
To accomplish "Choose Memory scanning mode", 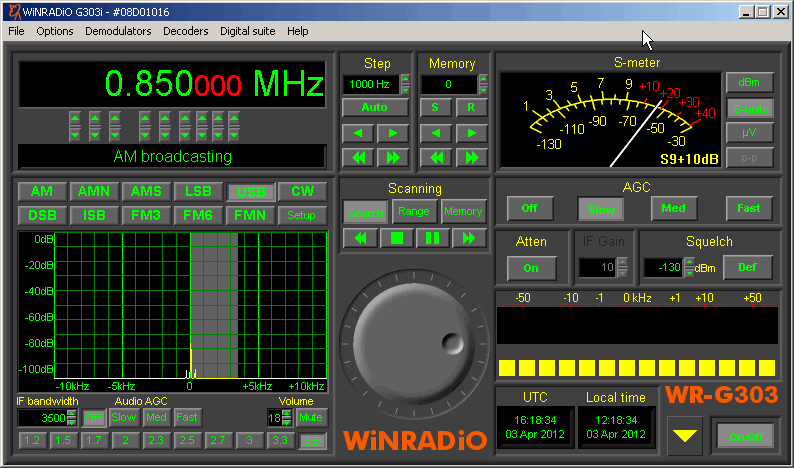I will tap(463, 211).
